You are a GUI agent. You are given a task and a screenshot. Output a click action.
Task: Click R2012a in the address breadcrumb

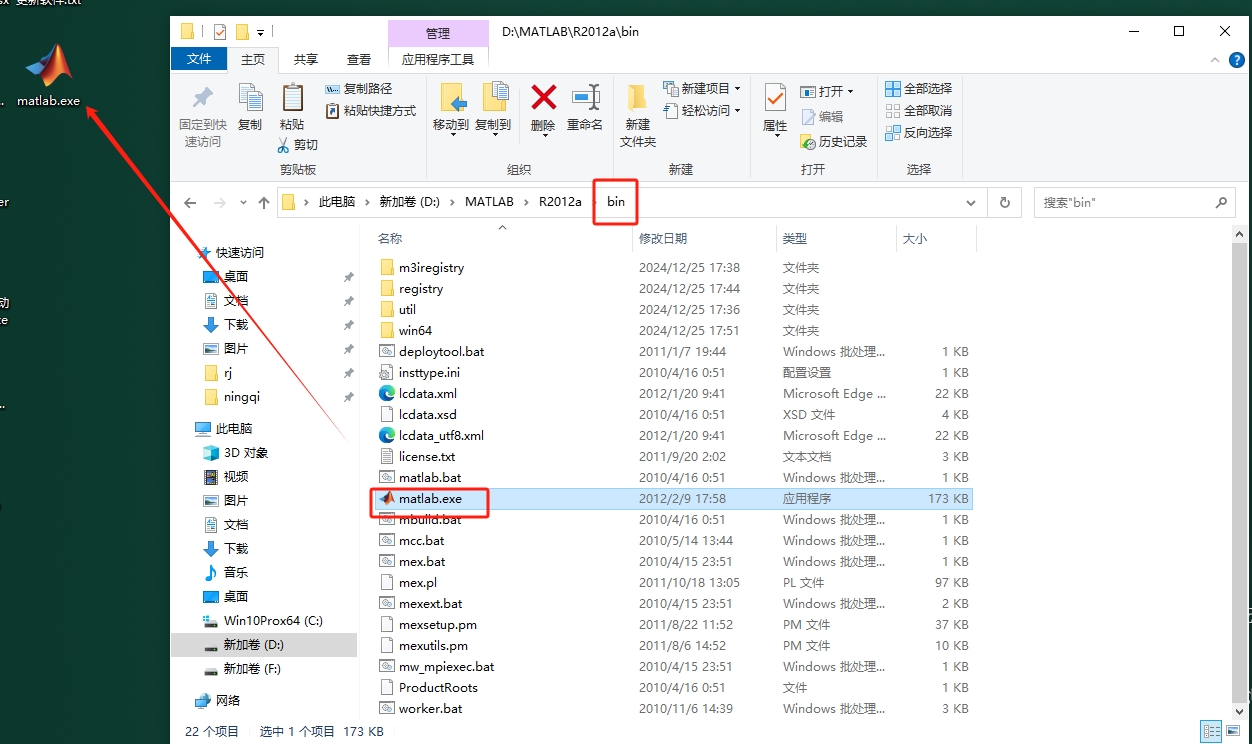click(x=560, y=202)
